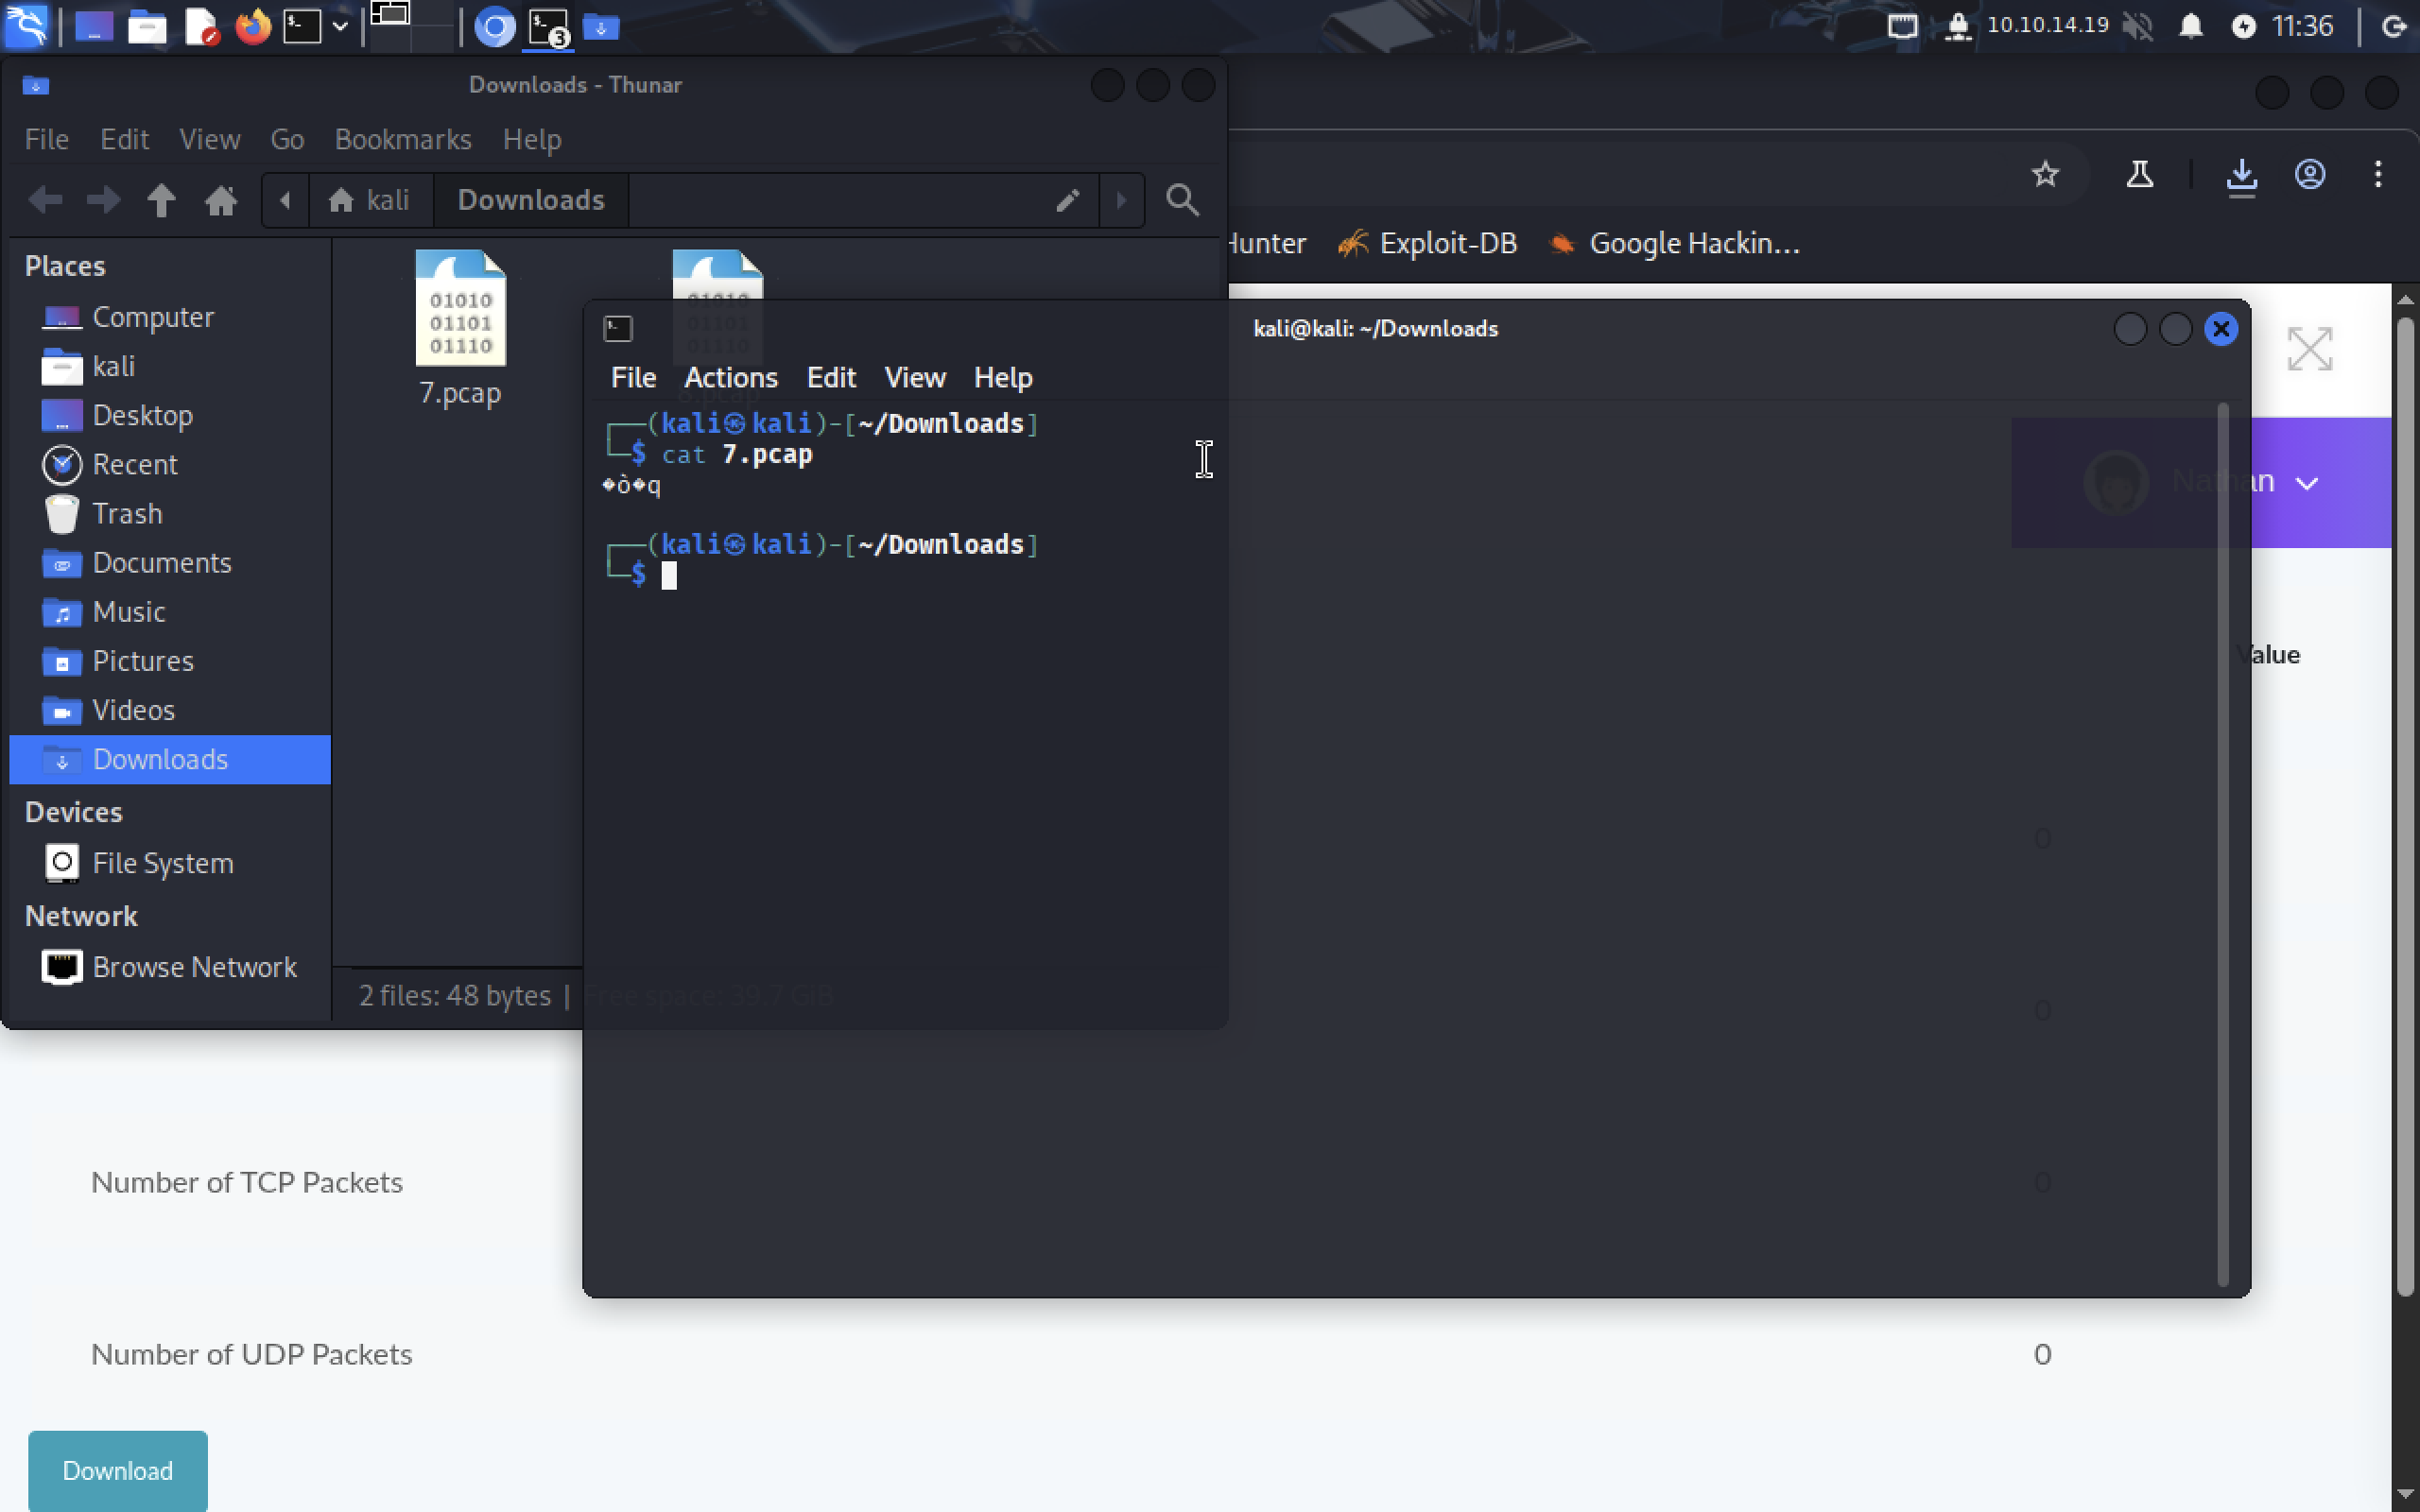This screenshot has height=1512, width=2420.
Task: Click the muted volume icon in system tray
Action: point(2137,26)
